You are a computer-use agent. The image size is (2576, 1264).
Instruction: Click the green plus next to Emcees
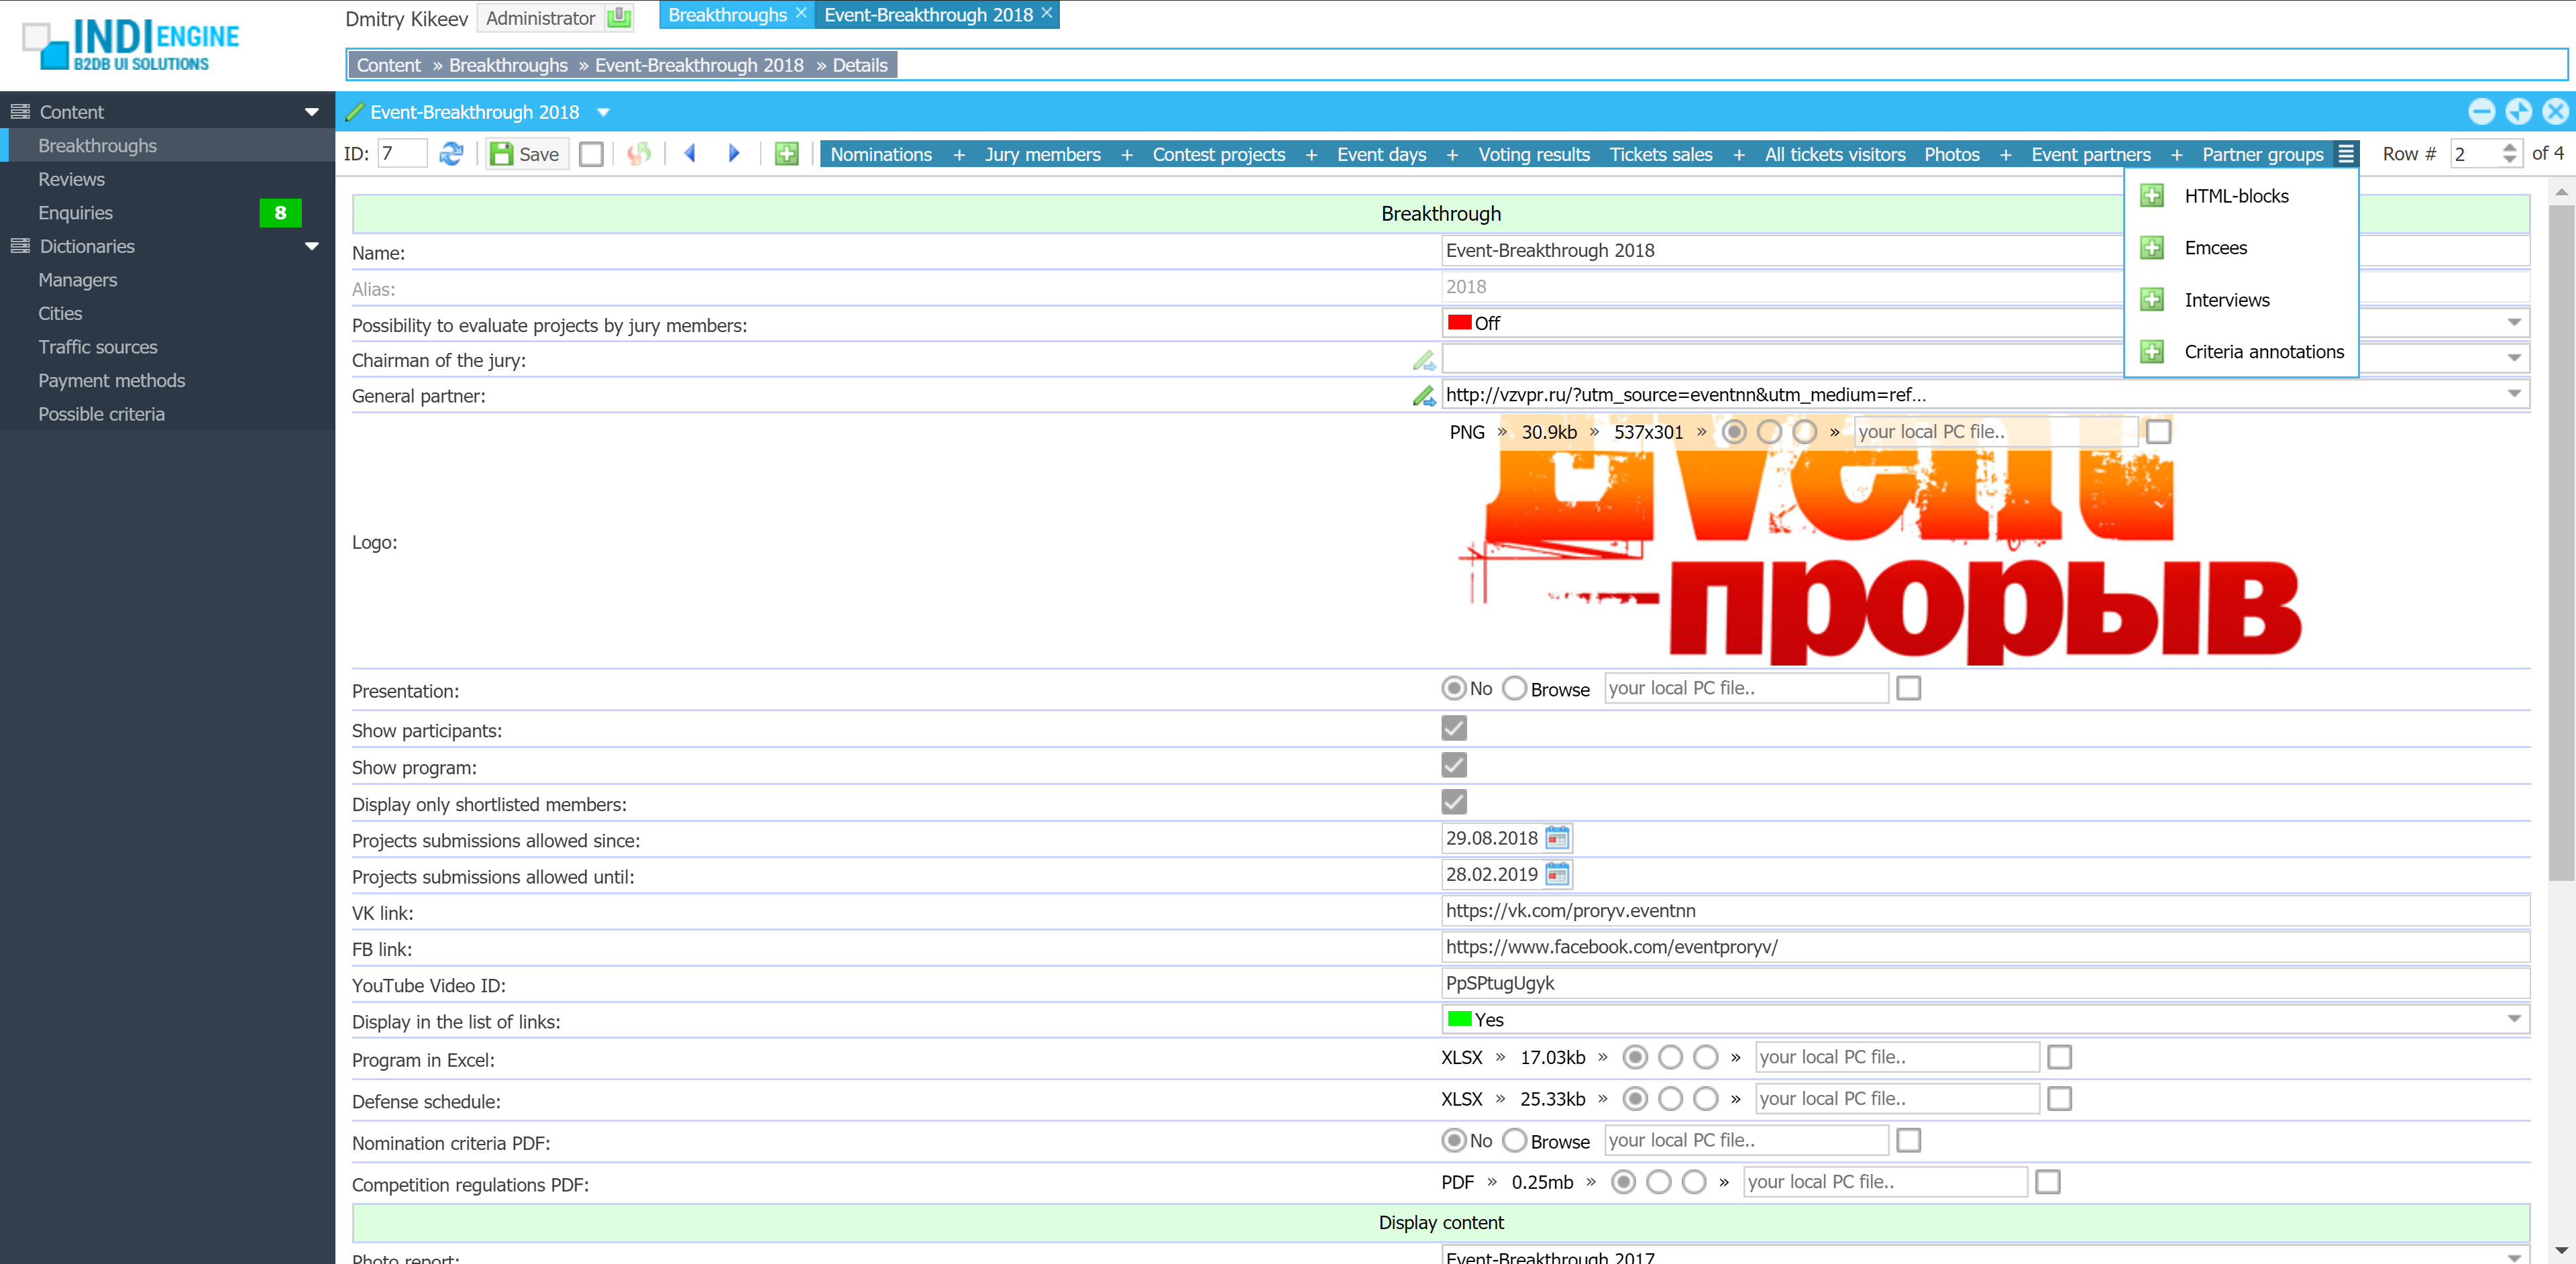2152,248
